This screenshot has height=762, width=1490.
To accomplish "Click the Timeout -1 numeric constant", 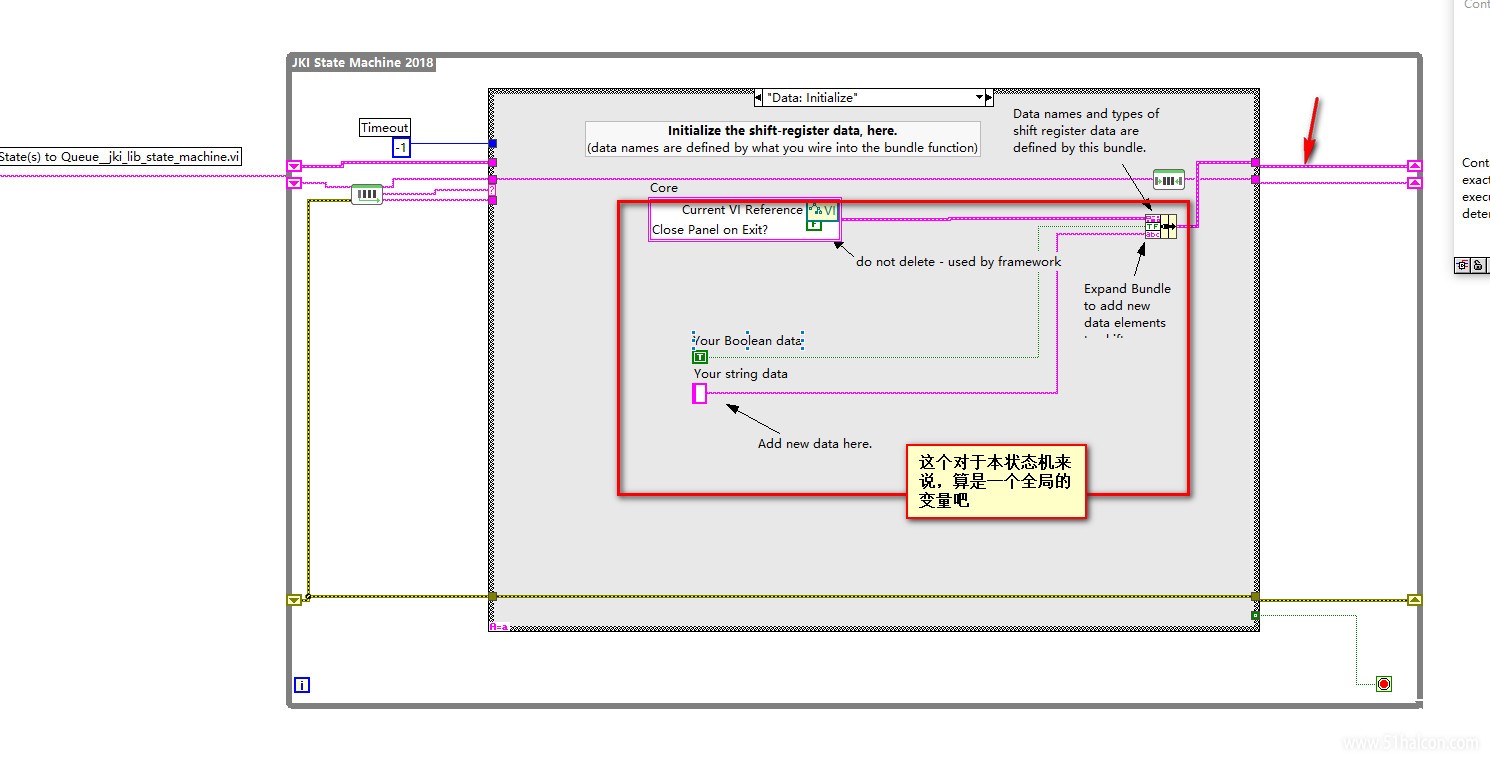I will pos(401,148).
